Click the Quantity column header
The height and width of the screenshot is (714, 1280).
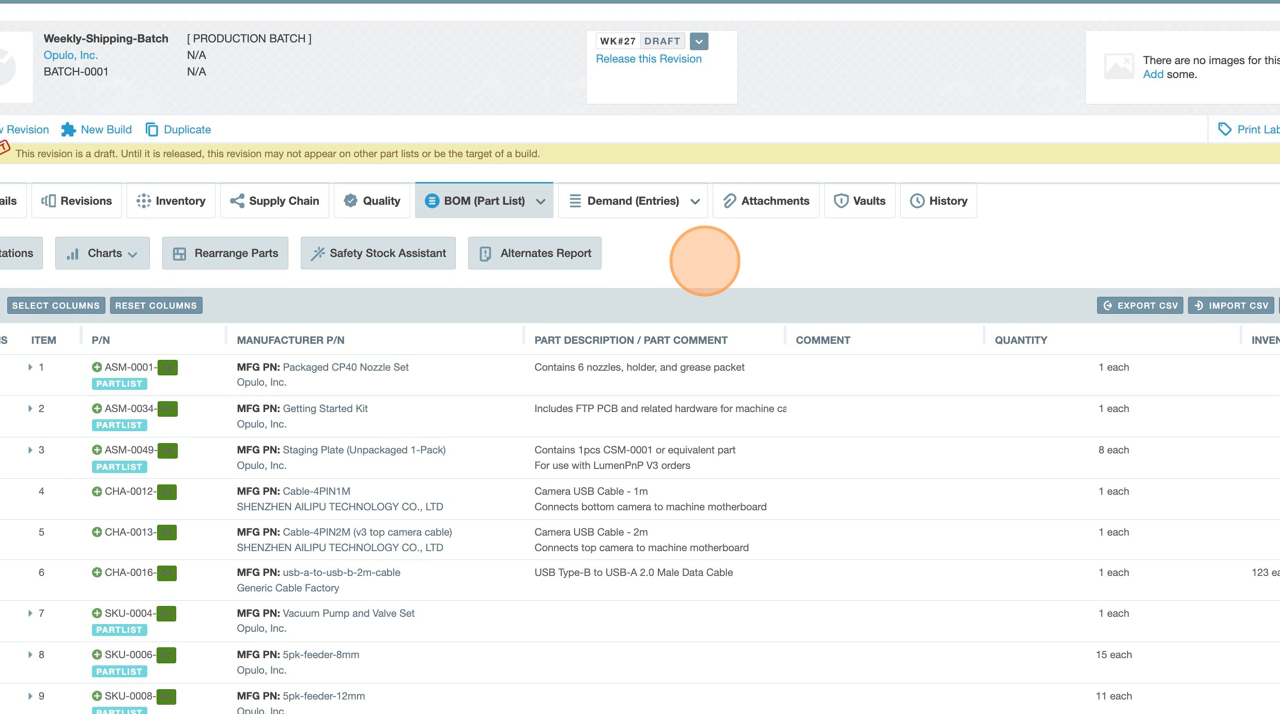click(1020, 340)
